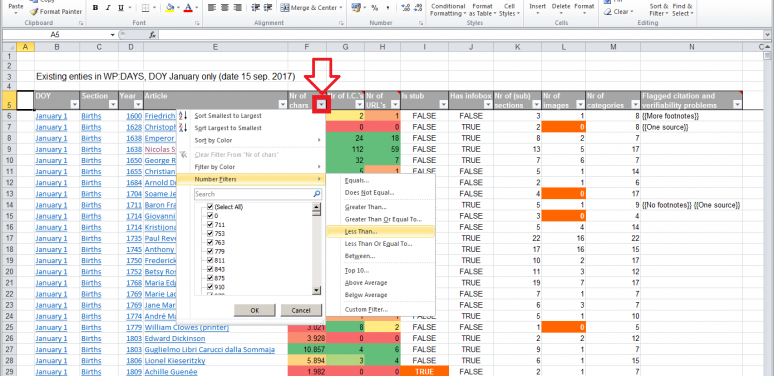
Task: Open the Filter by Color submenu
Action: (250, 167)
